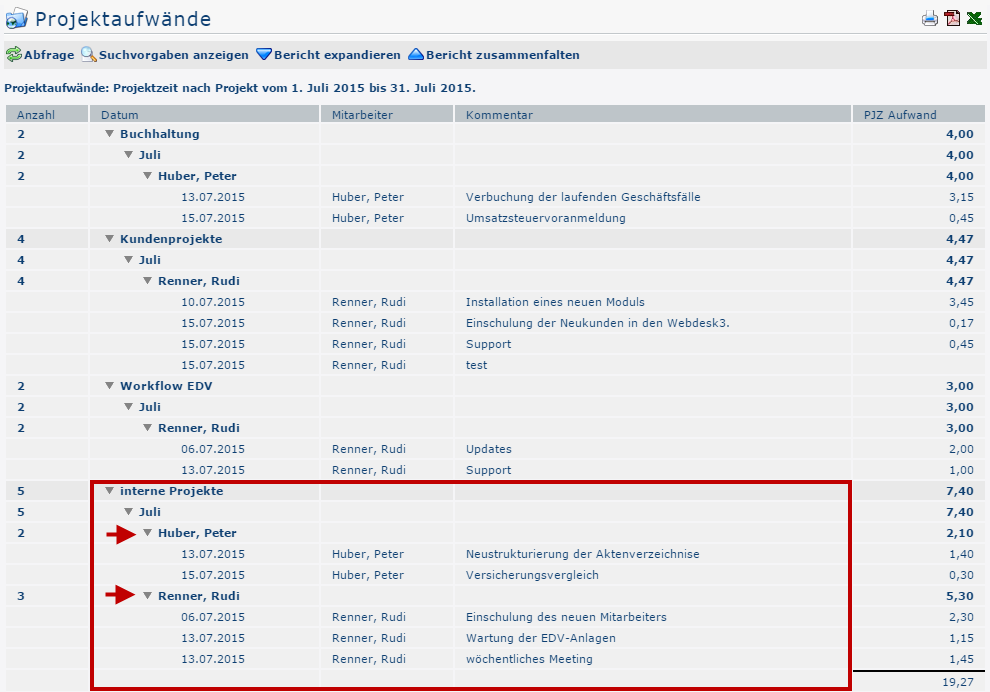This screenshot has width=990, height=692.
Task: Collapse Renner, Rudi under interne Projekte
Action: coord(148,596)
